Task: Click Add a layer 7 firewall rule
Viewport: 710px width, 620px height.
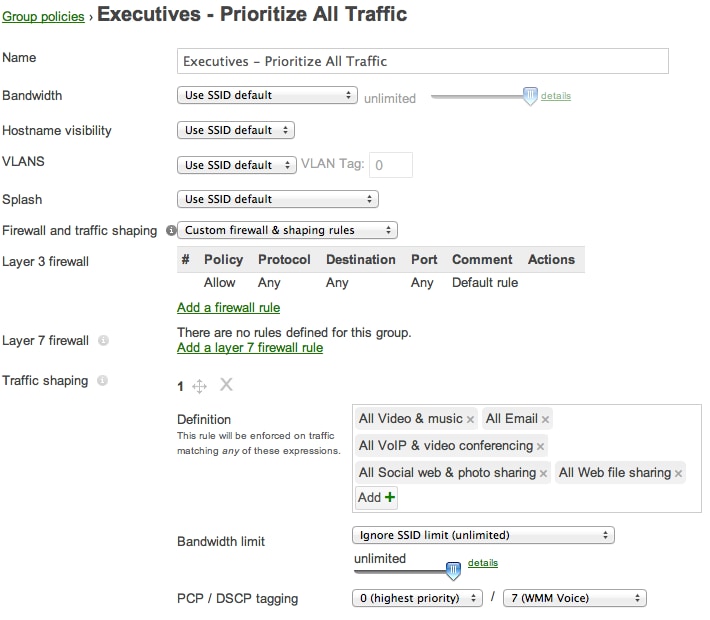Action: point(250,348)
